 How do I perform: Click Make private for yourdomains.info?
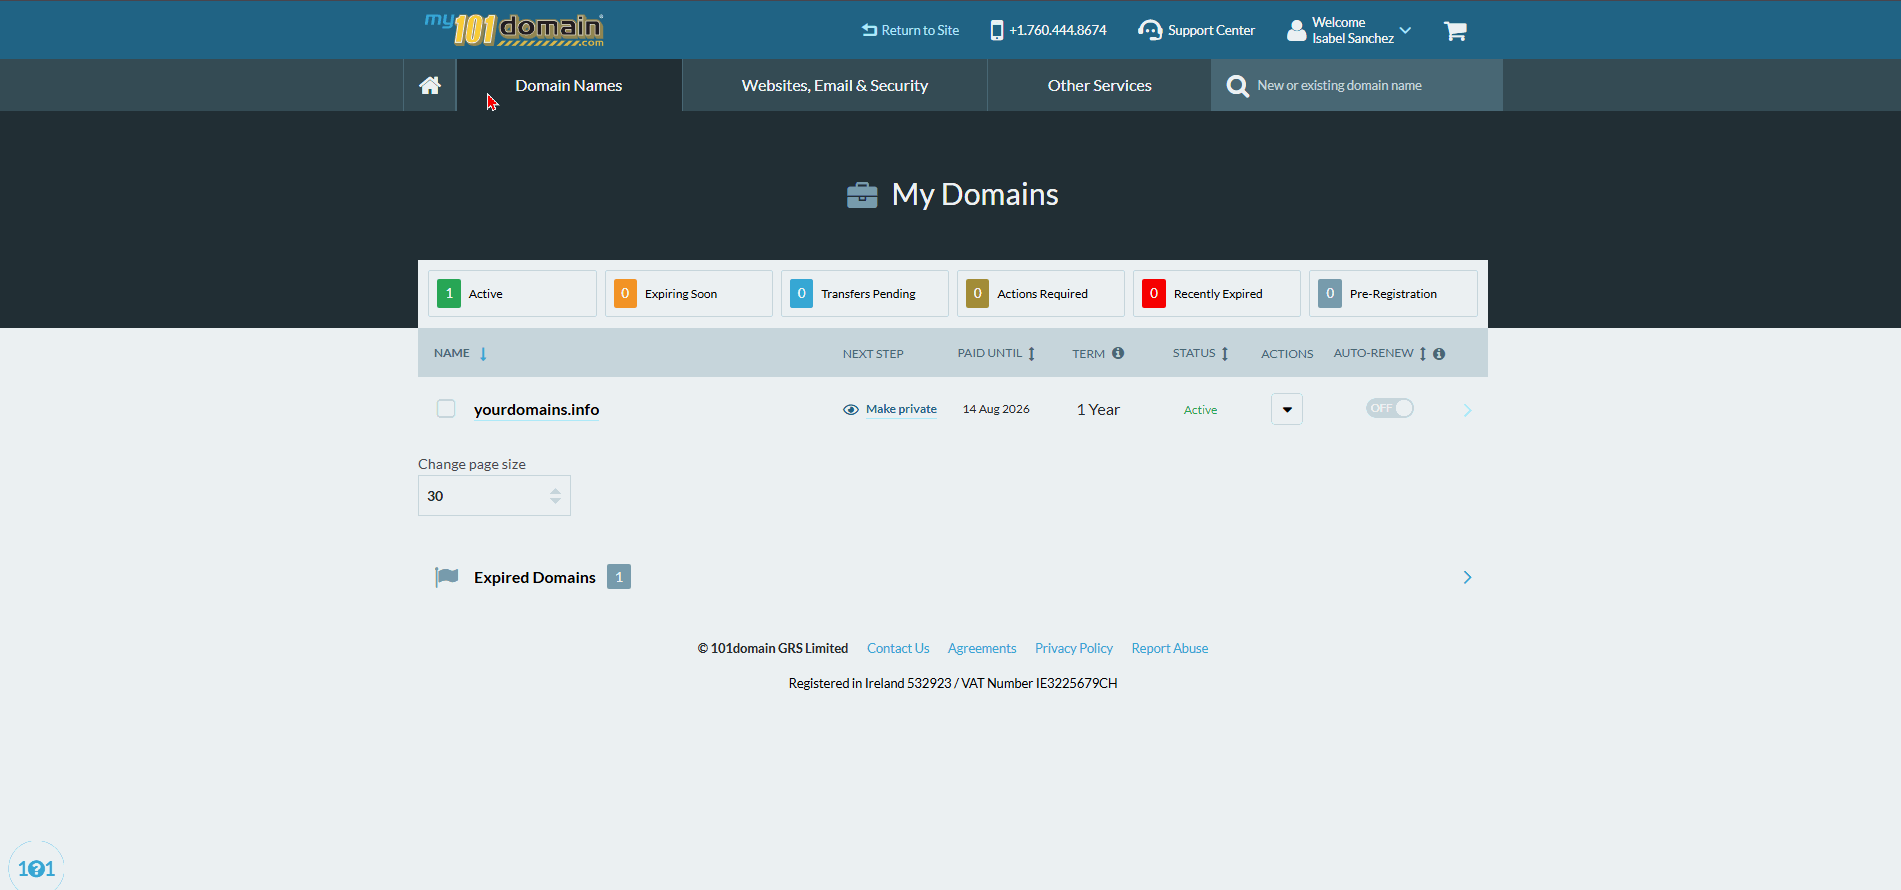tap(900, 409)
